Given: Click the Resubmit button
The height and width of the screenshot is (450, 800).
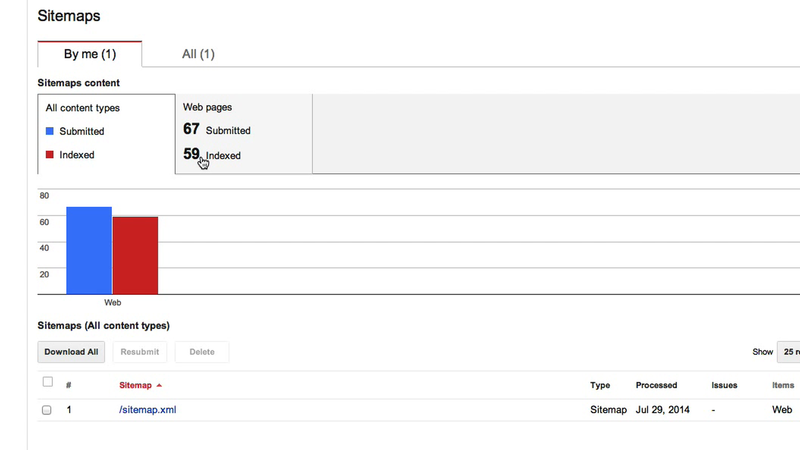Looking at the screenshot, I should point(140,352).
